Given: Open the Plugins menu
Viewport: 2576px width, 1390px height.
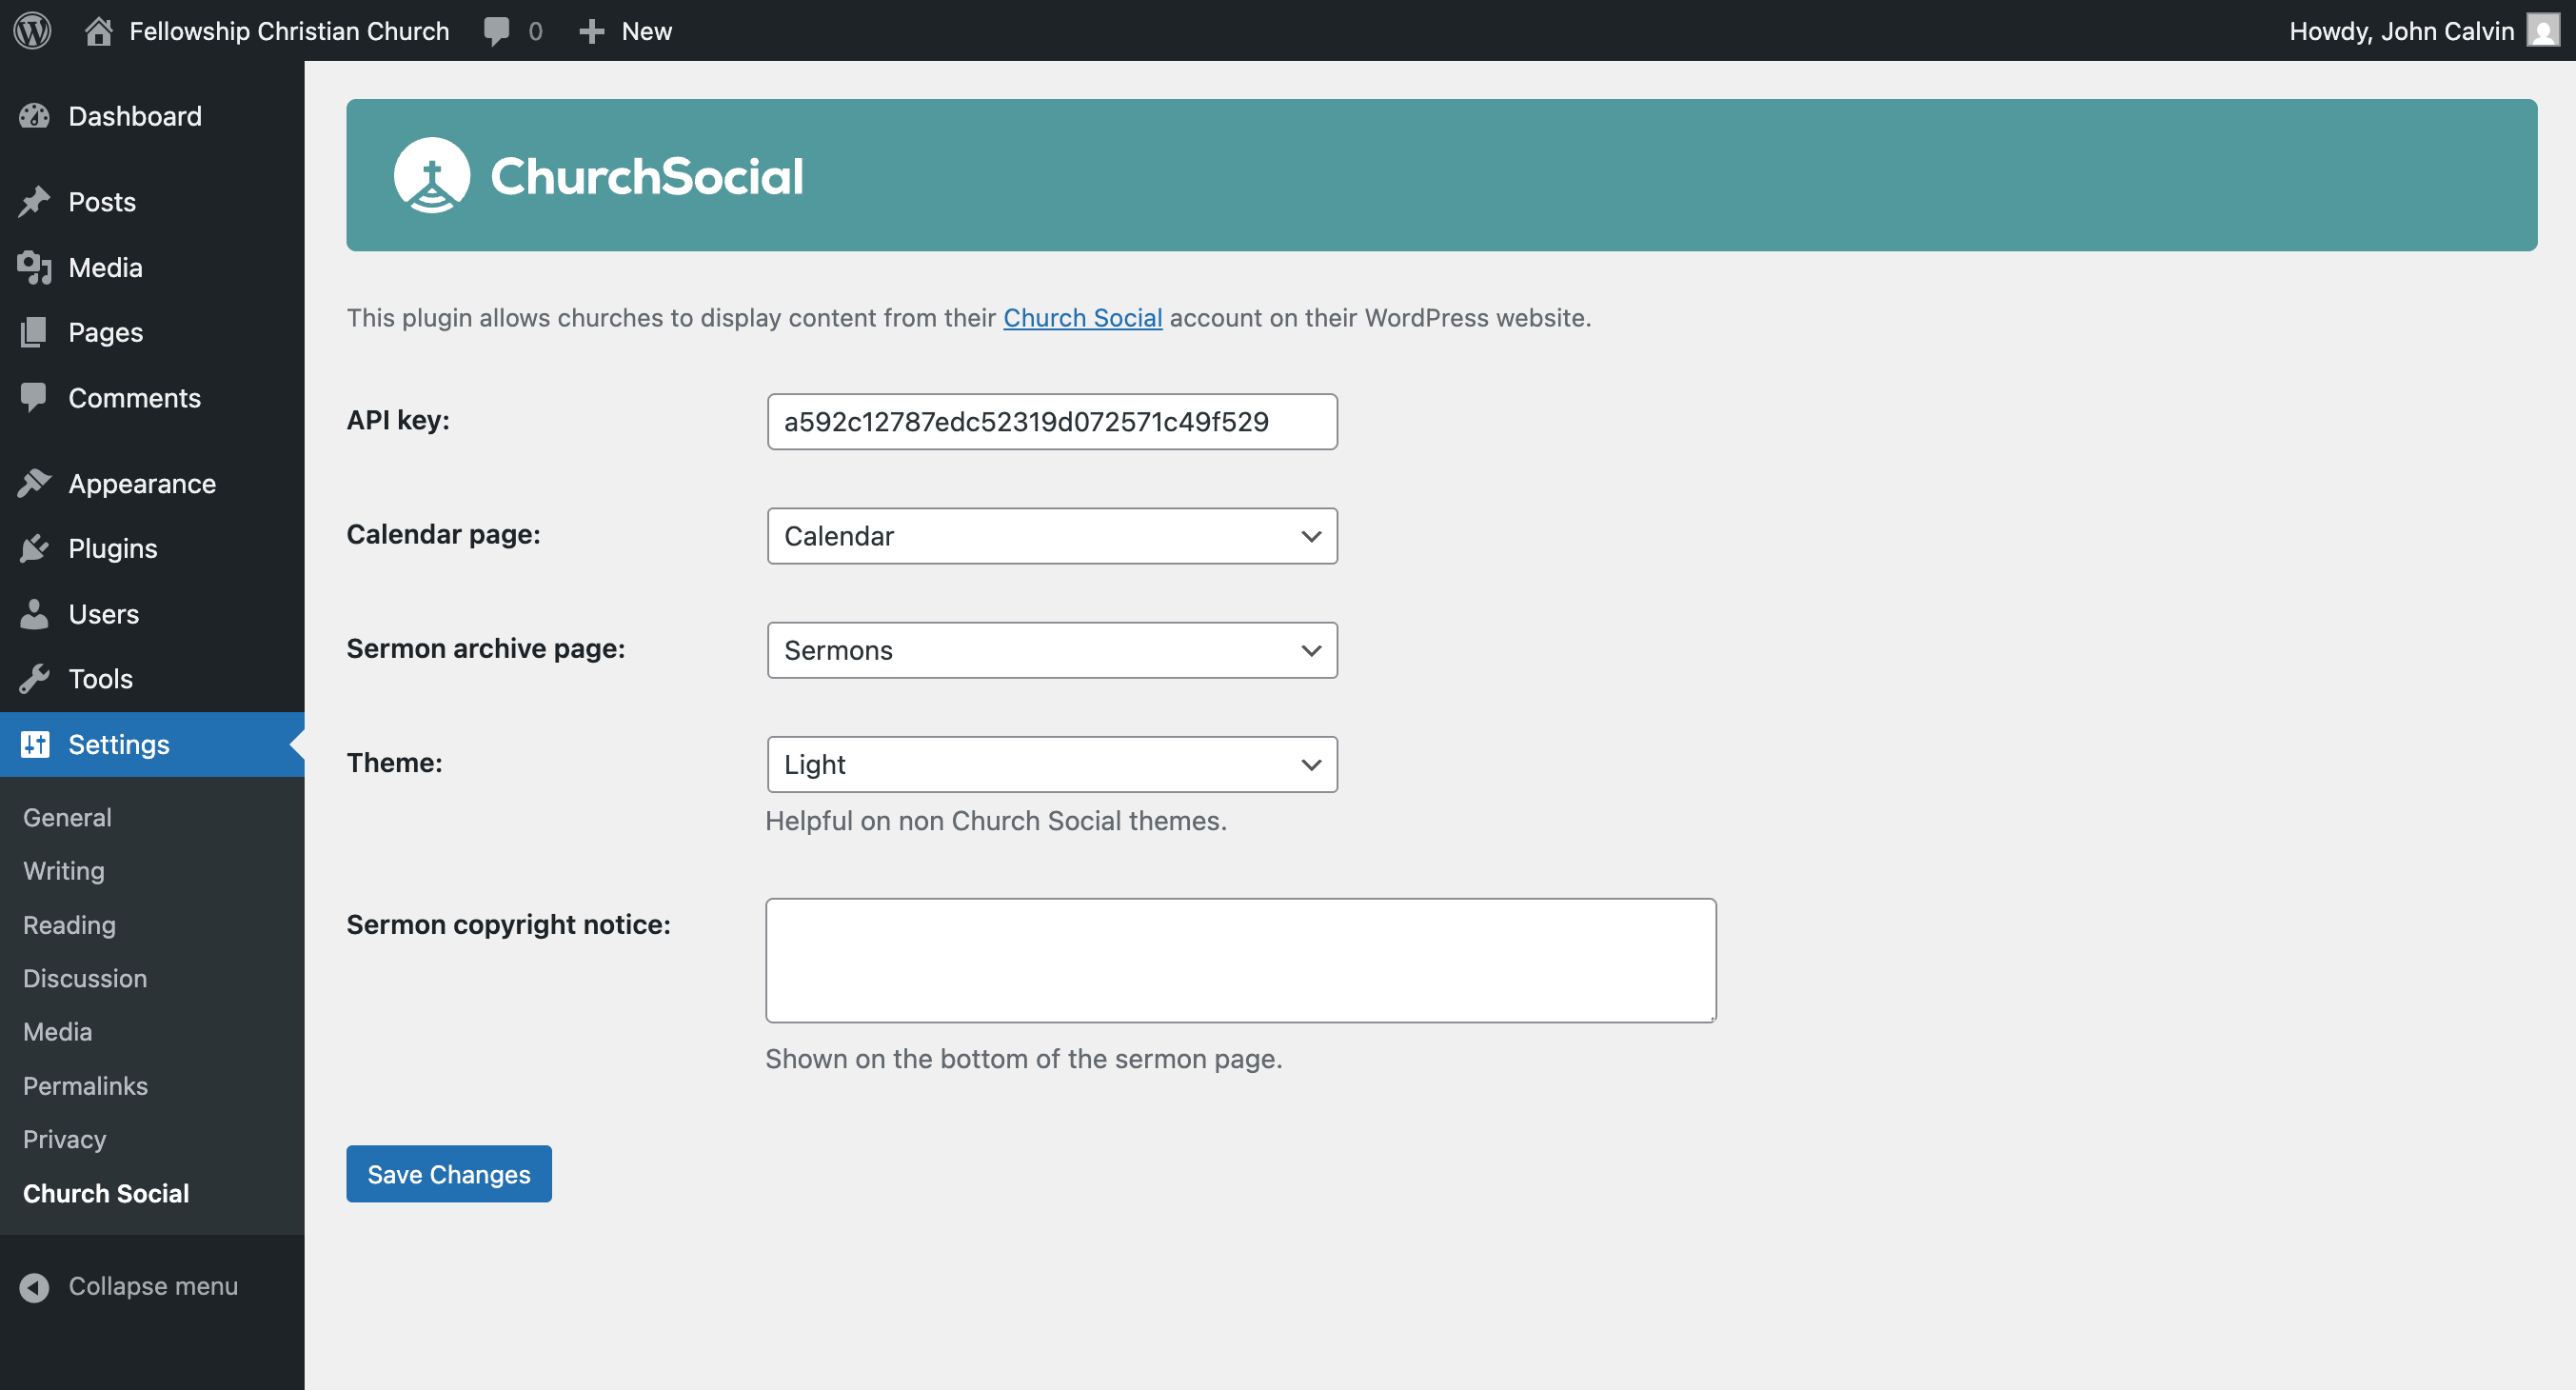Looking at the screenshot, I should [x=113, y=548].
